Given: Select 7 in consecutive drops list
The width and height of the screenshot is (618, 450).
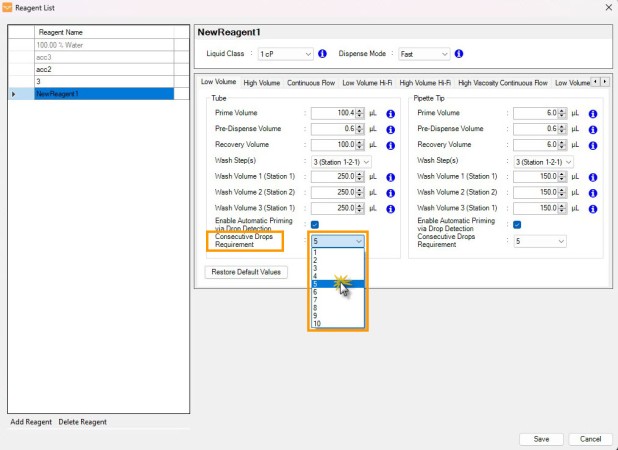Looking at the screenshot, I should point(338,300).
